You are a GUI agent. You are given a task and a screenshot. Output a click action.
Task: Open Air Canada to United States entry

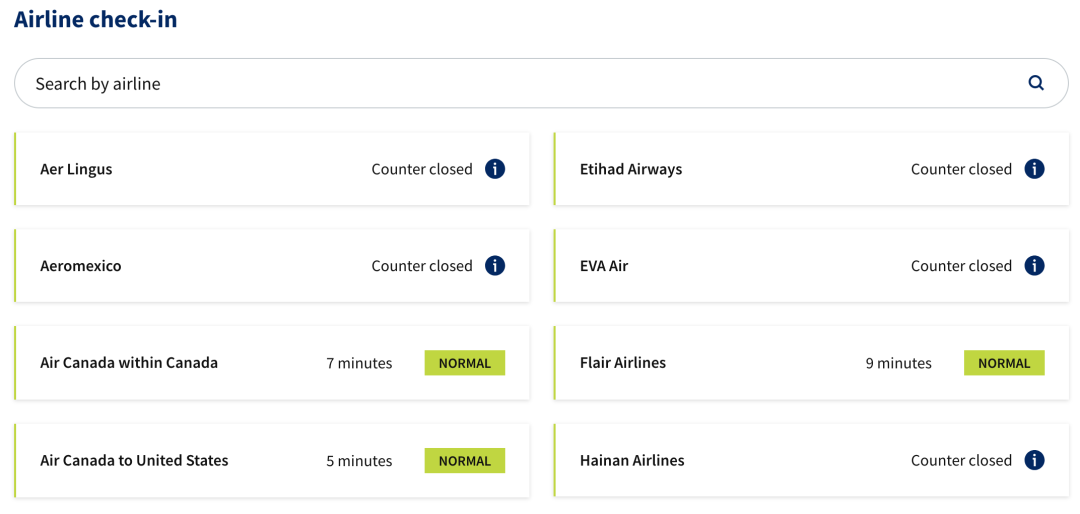pos(272,460)
